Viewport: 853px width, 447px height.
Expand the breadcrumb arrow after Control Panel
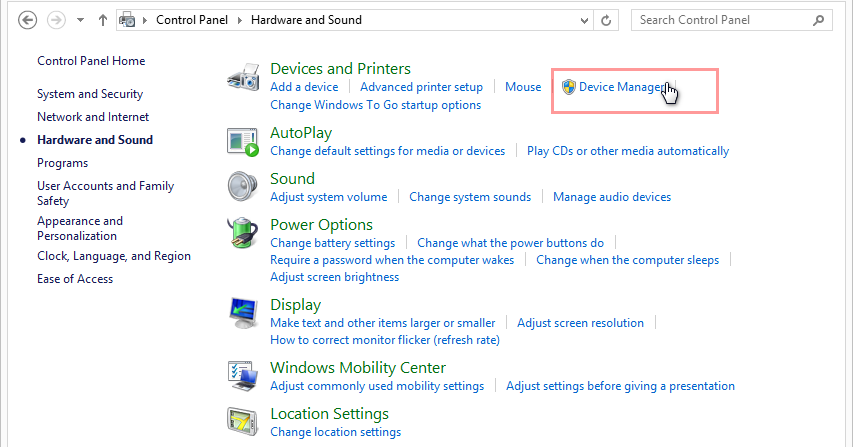pos(240,20)
